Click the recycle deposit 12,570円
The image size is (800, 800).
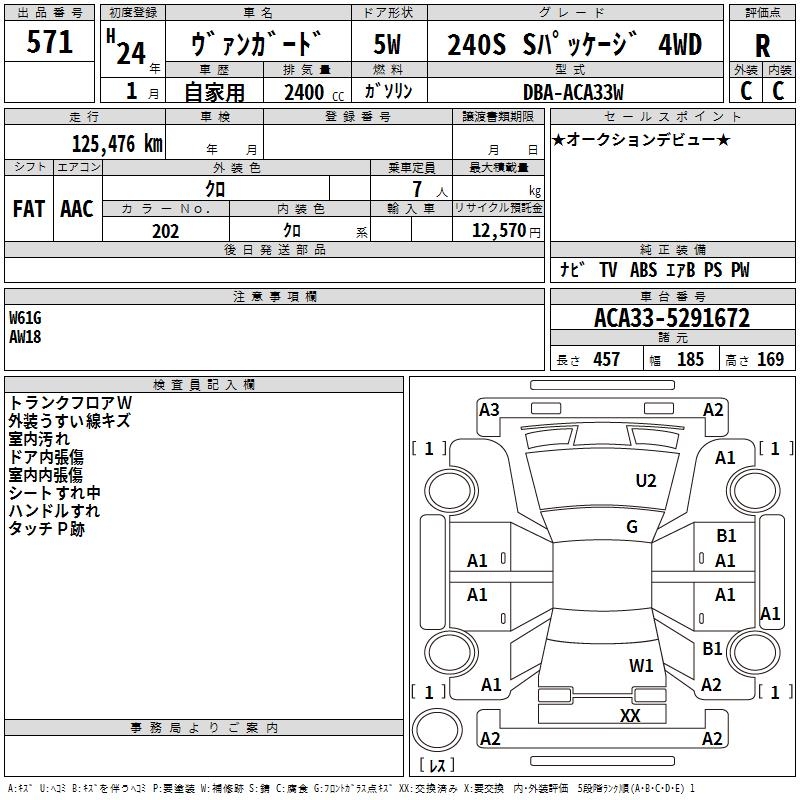coord(506,231)
